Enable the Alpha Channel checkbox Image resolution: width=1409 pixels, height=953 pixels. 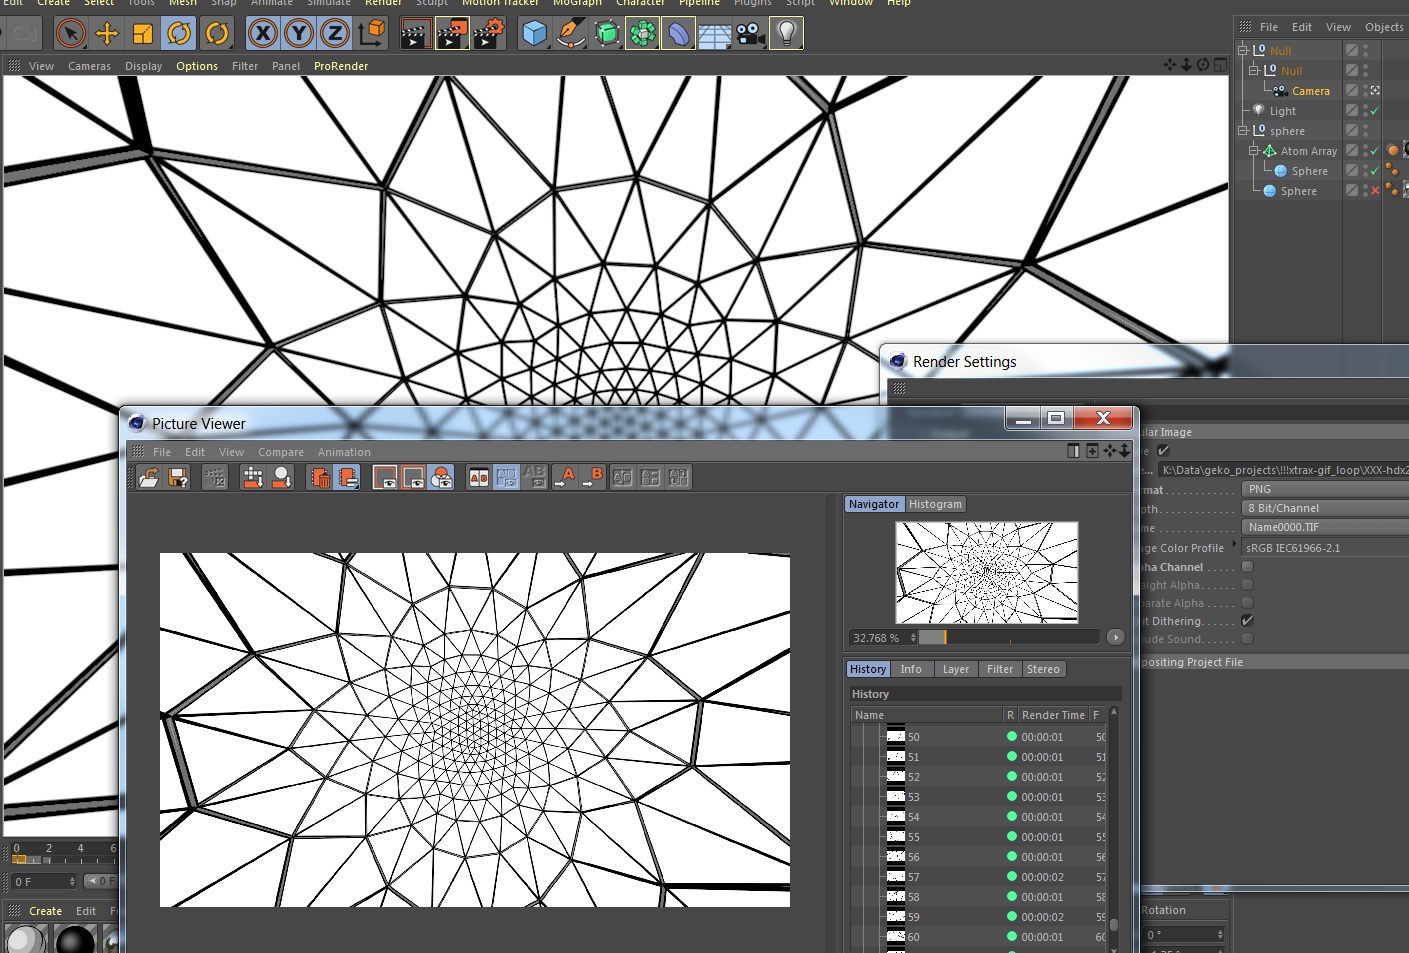[1247, 567]
